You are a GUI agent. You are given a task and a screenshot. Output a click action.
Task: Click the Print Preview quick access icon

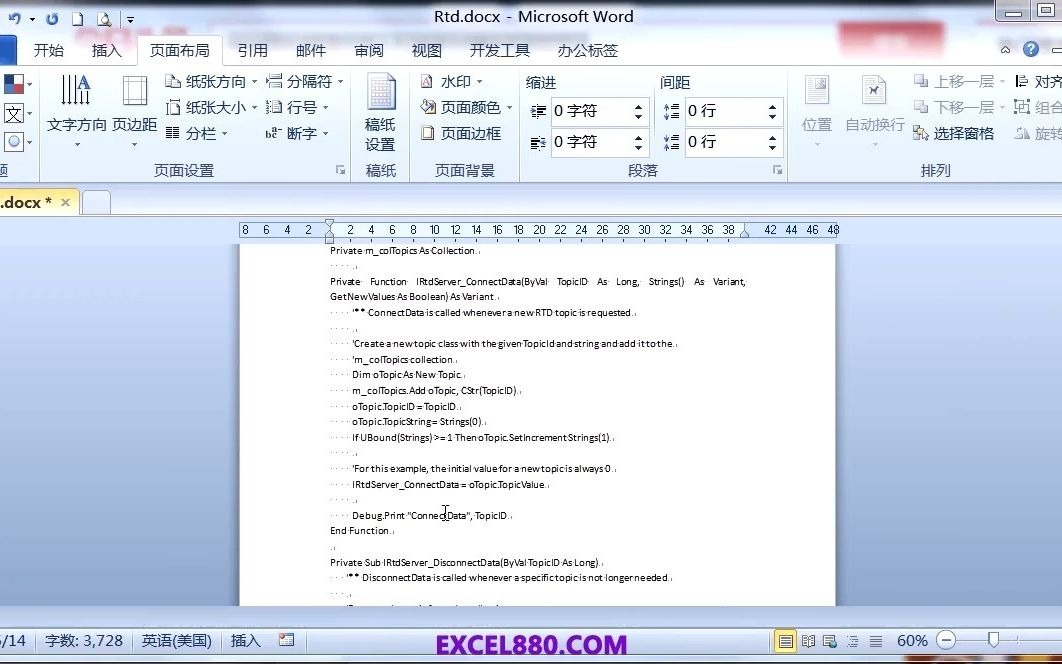[105, 17]
